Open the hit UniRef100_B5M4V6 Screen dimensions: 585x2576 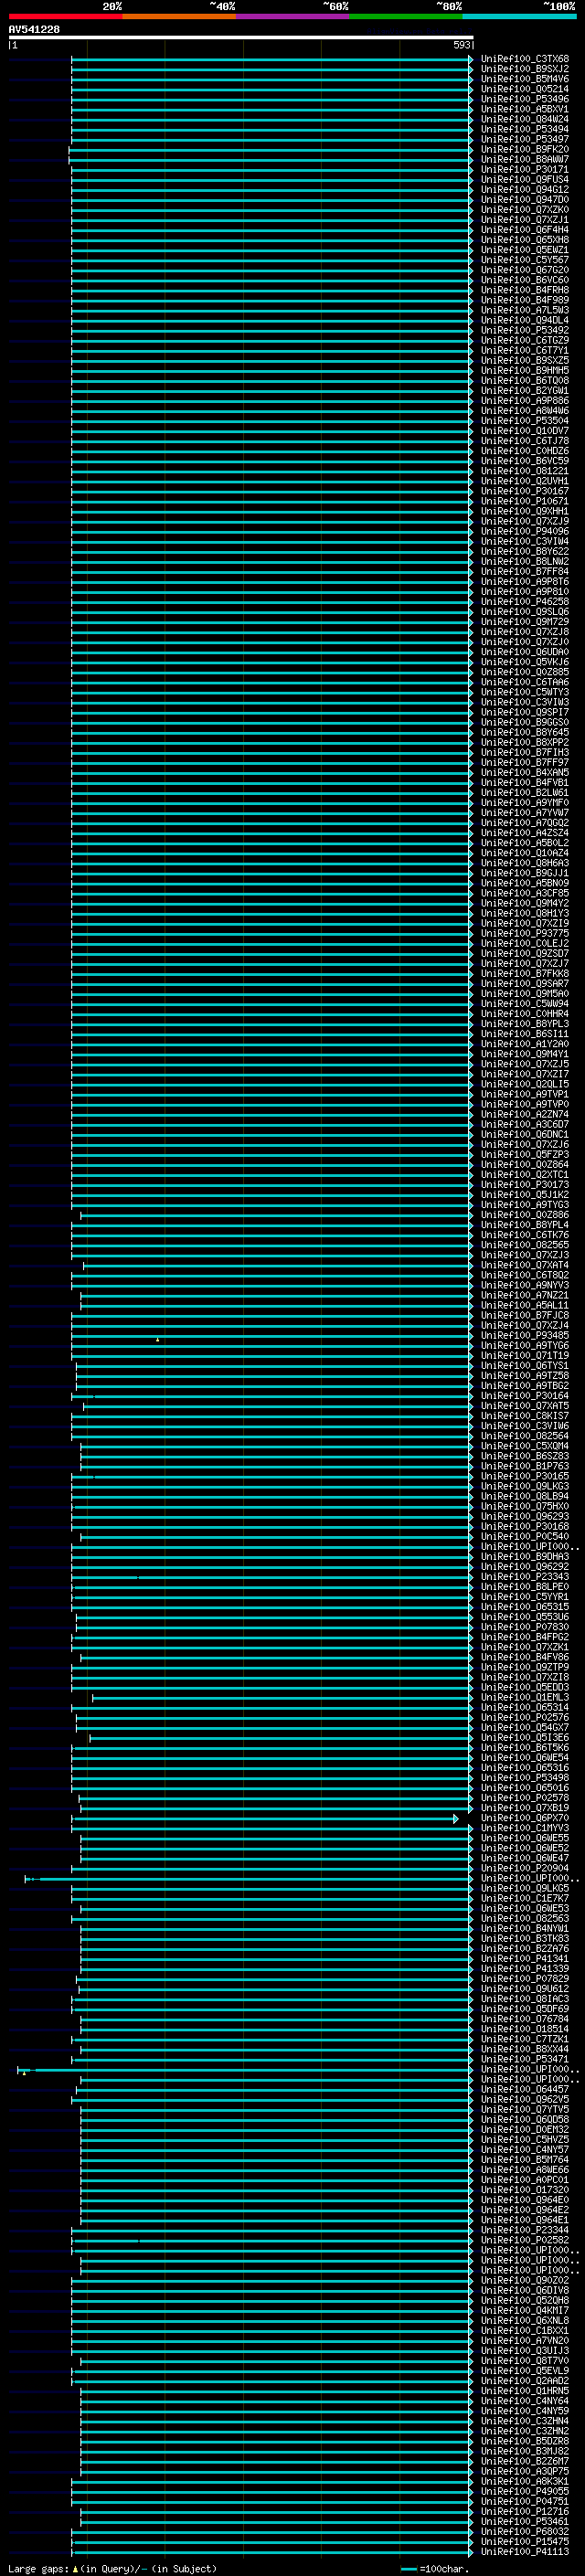pyautogui.click(x=525, y=79)
